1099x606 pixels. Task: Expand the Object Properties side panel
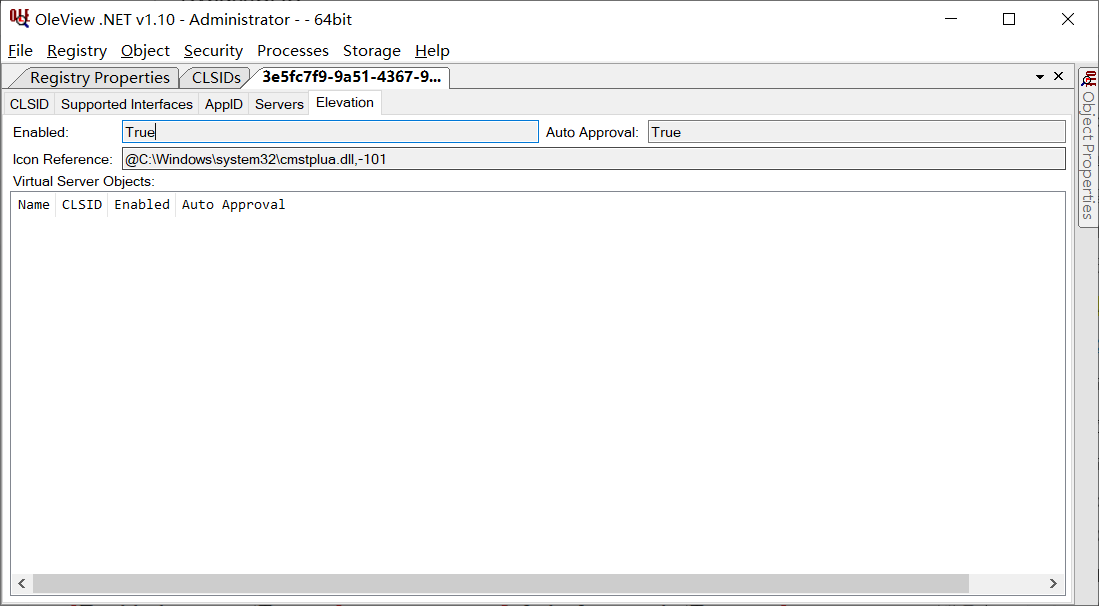click(x=1088, y=147)
